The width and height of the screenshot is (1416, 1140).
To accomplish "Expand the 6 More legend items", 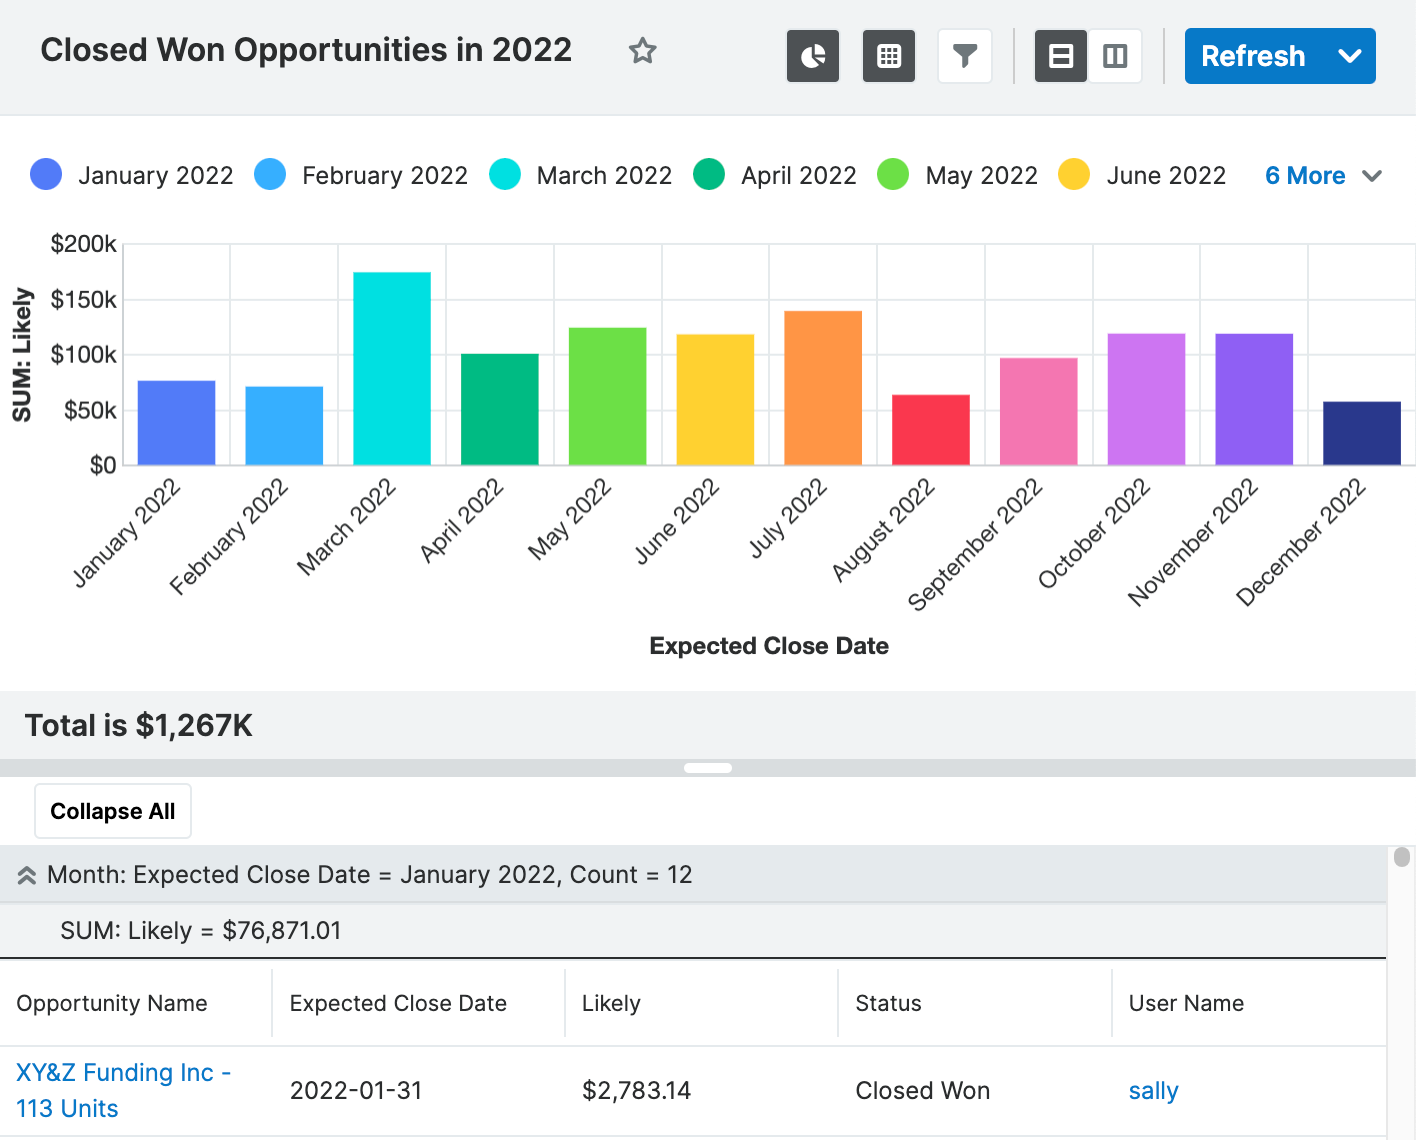I will click(1322, 176).
